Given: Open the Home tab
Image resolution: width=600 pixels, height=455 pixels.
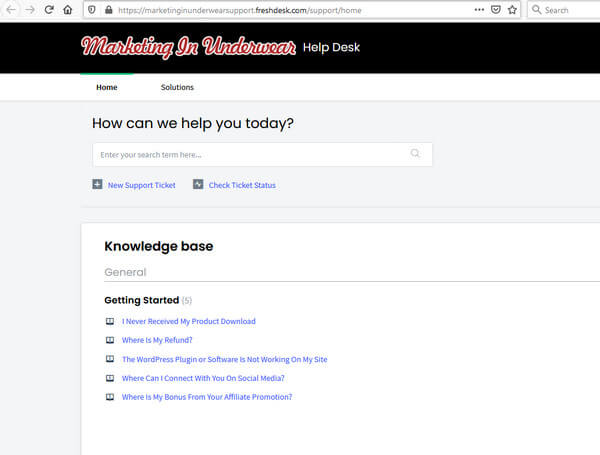Looking at the screenshot, I should [x=107, y=87].
